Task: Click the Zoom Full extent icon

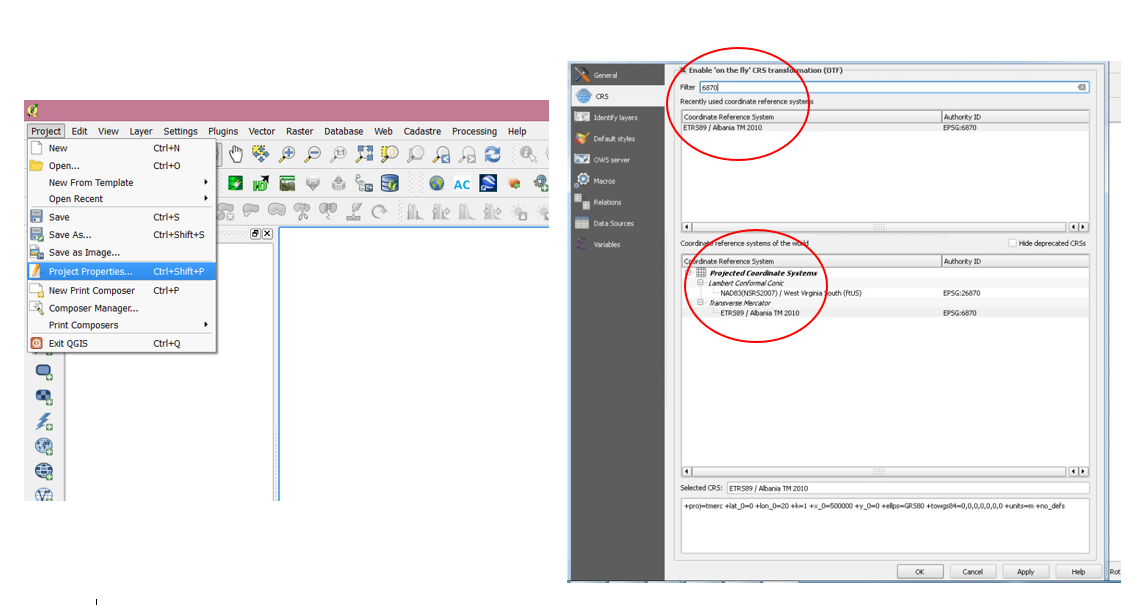Action: [364, 153]
